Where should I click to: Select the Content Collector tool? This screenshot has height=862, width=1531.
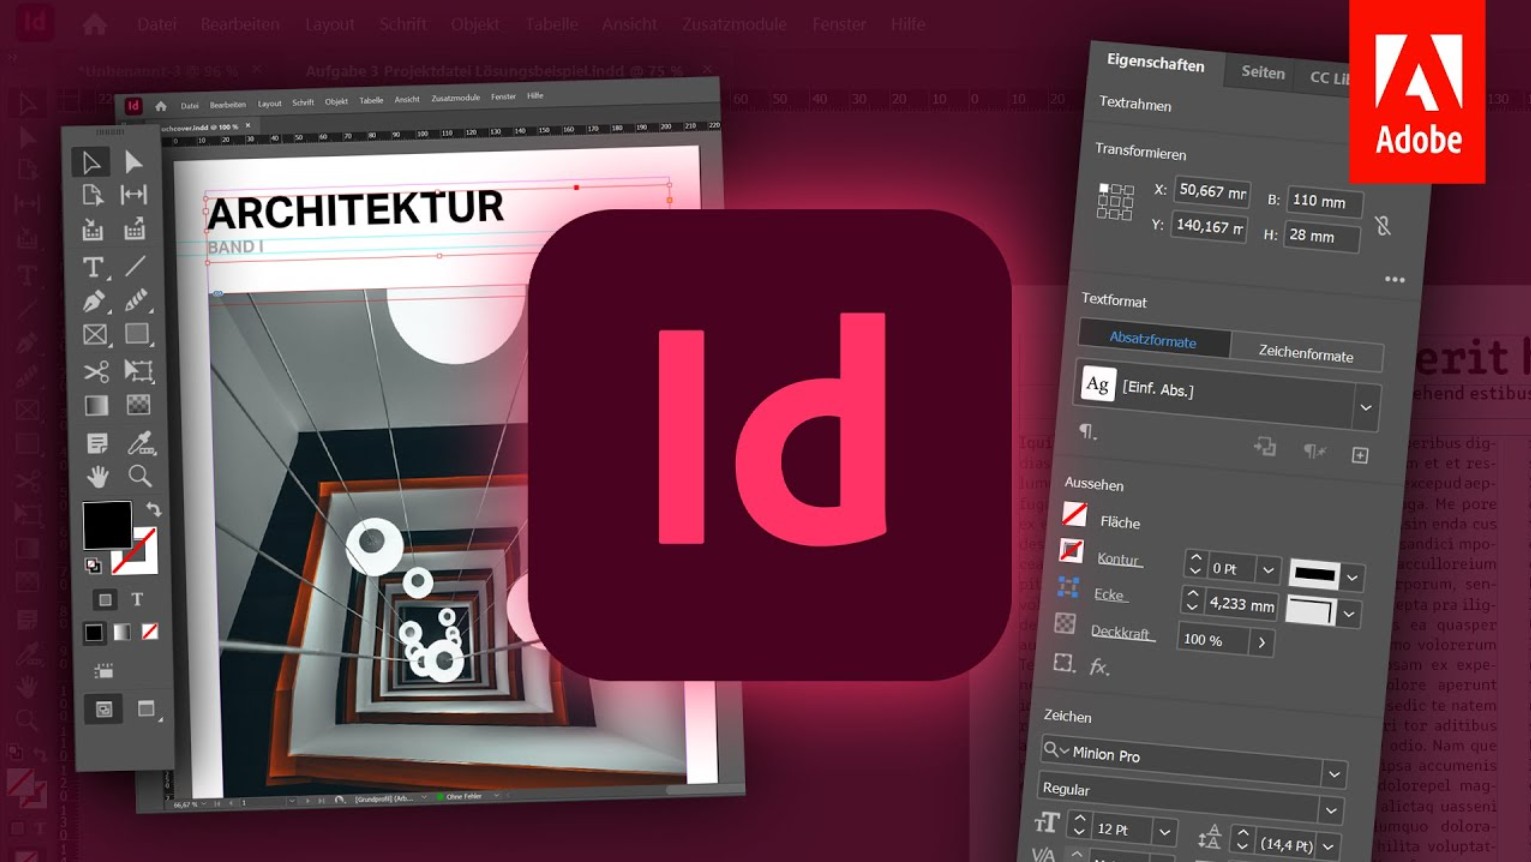tap(92, 230)
